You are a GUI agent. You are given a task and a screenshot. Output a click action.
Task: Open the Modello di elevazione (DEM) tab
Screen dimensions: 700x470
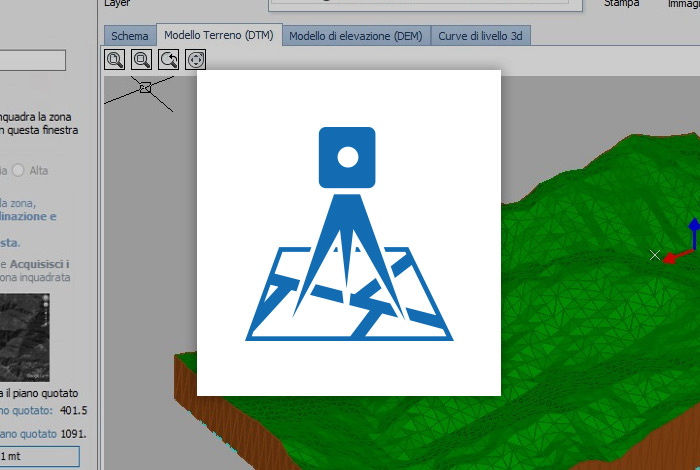355,37
